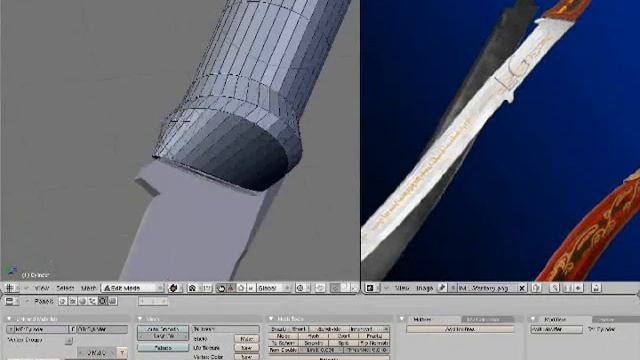Click the Smooth button in Mesh Tools

point(313,343)
